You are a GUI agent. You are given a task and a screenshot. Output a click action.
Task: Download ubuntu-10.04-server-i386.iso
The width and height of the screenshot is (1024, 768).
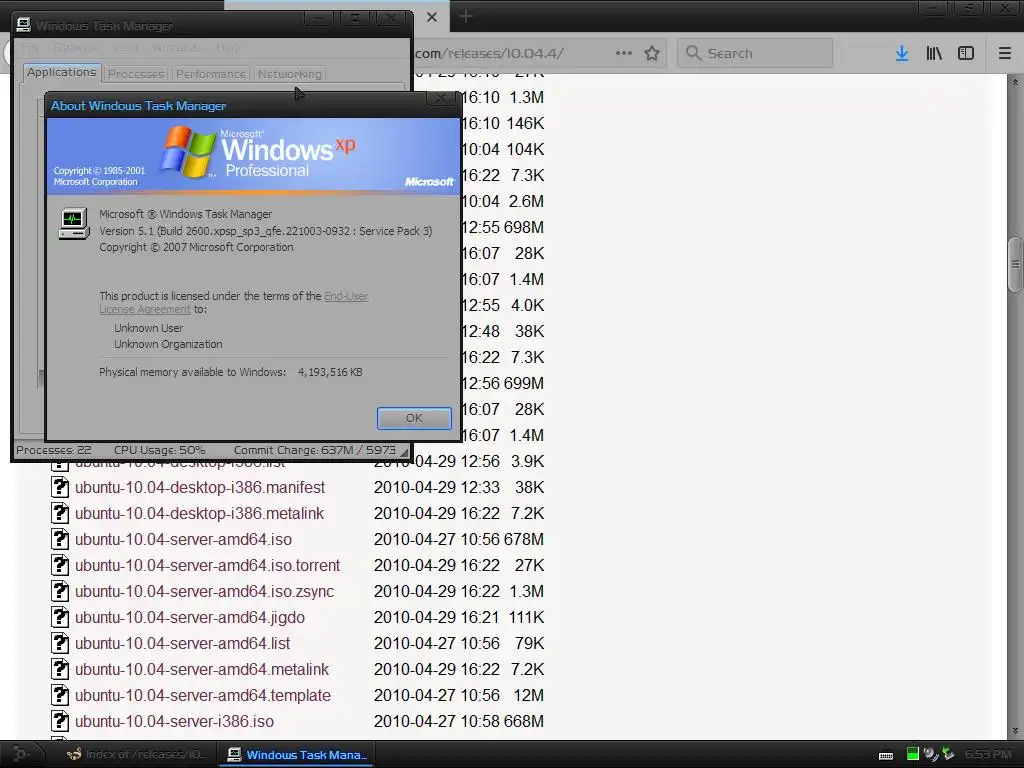tap(174, 722)
